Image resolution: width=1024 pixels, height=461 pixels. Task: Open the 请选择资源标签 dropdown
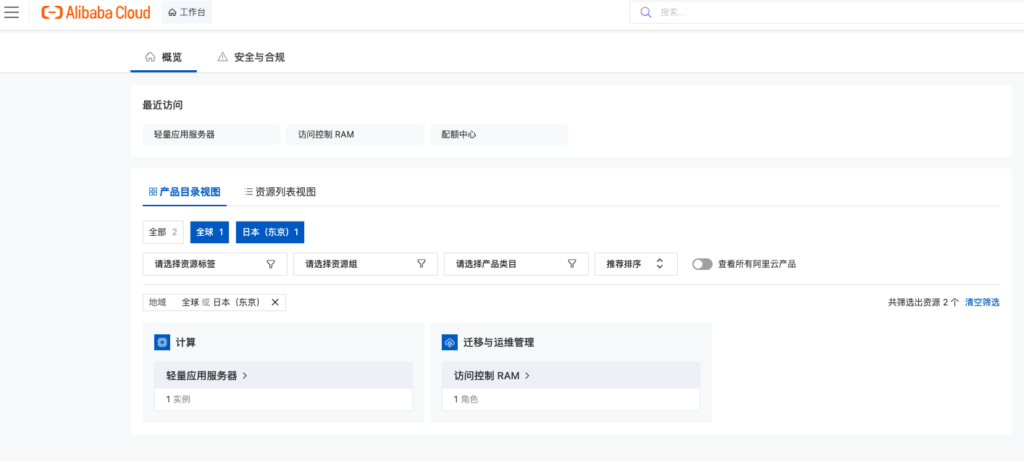214,264
